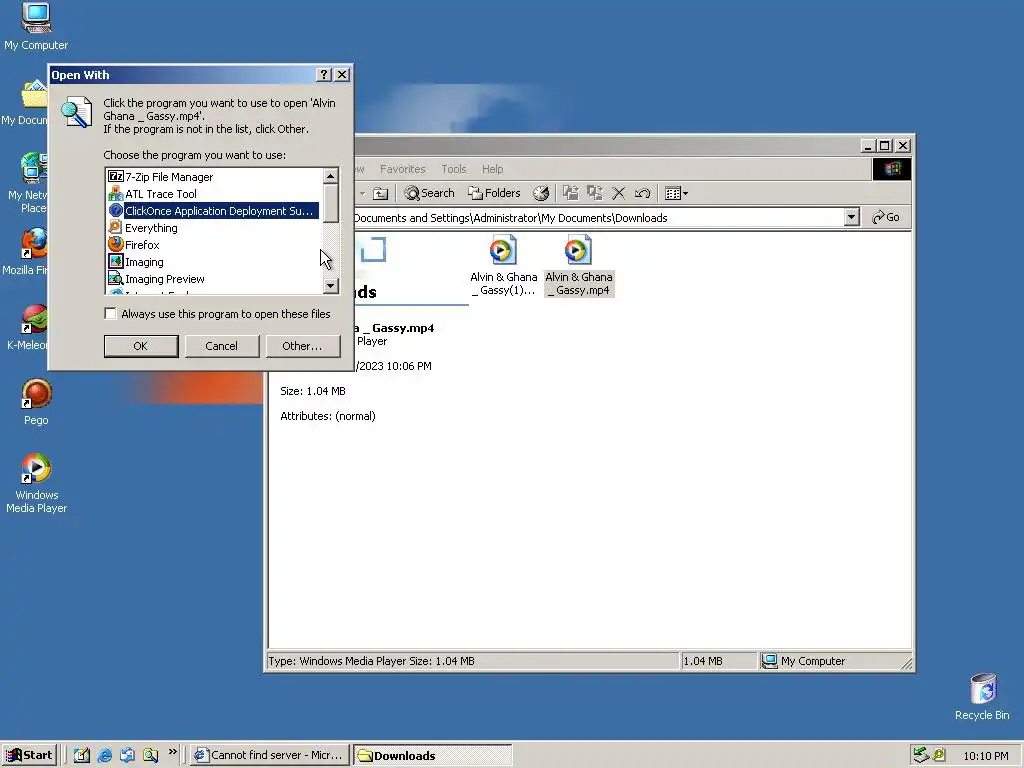Select Windows Media Player desktop shortcut
The image size is (1024, 768).
pyautogui.click(x=36, y=483)
